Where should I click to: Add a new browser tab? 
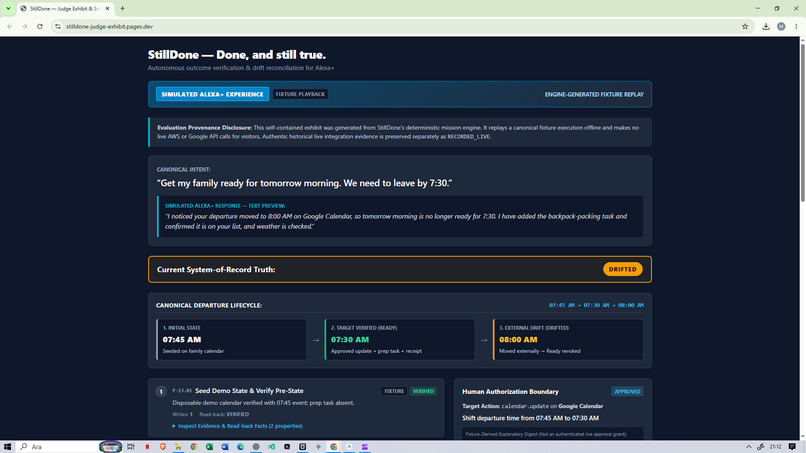coord(122,8)
